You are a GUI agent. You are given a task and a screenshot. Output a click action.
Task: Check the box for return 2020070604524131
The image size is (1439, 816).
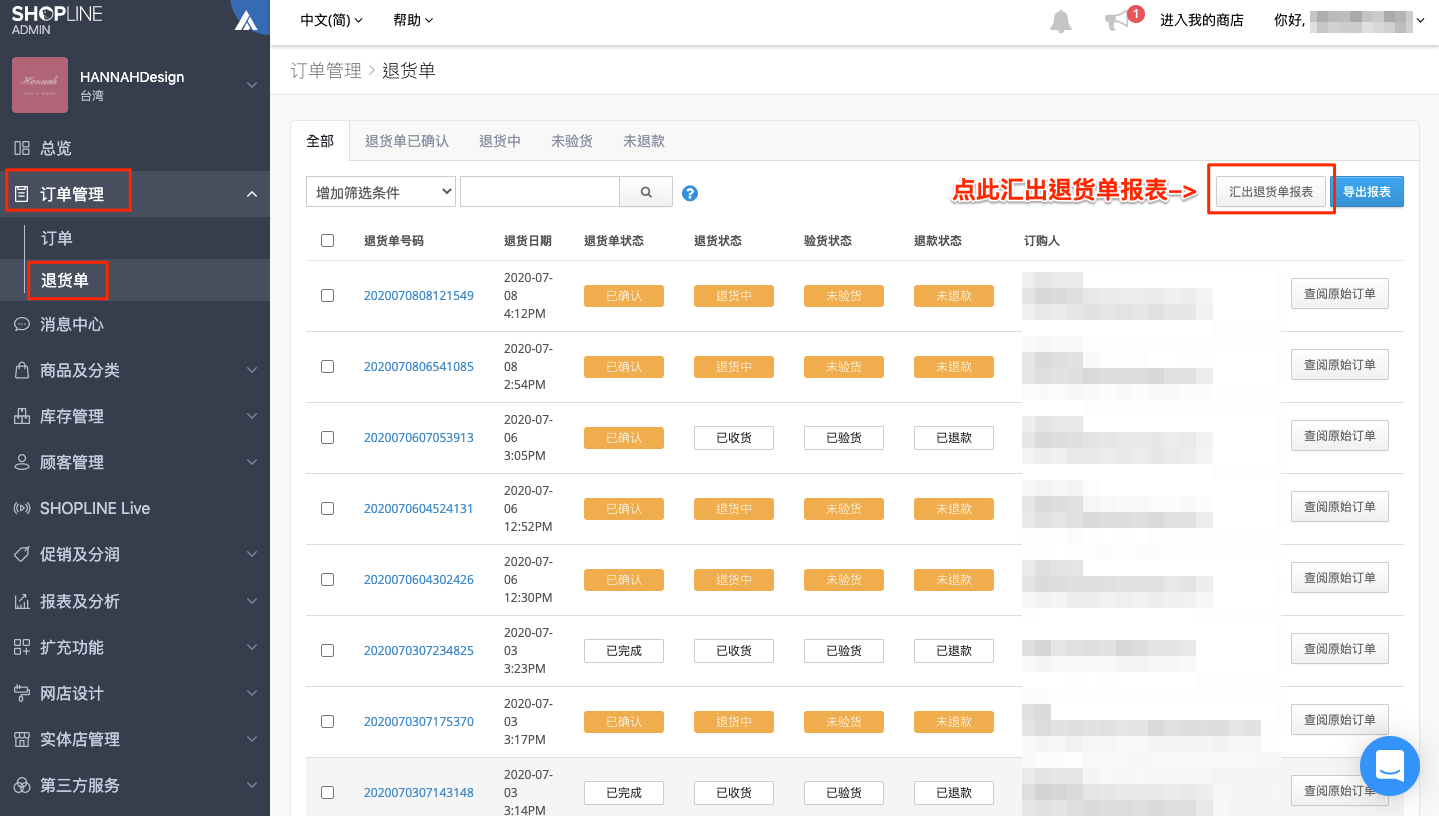click(327, 509)
